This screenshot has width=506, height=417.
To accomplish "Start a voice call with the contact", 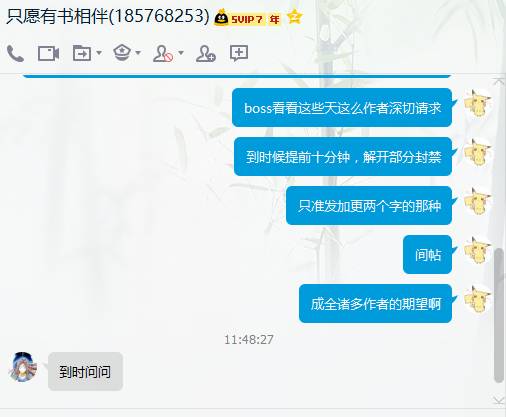I will point(15,53).
